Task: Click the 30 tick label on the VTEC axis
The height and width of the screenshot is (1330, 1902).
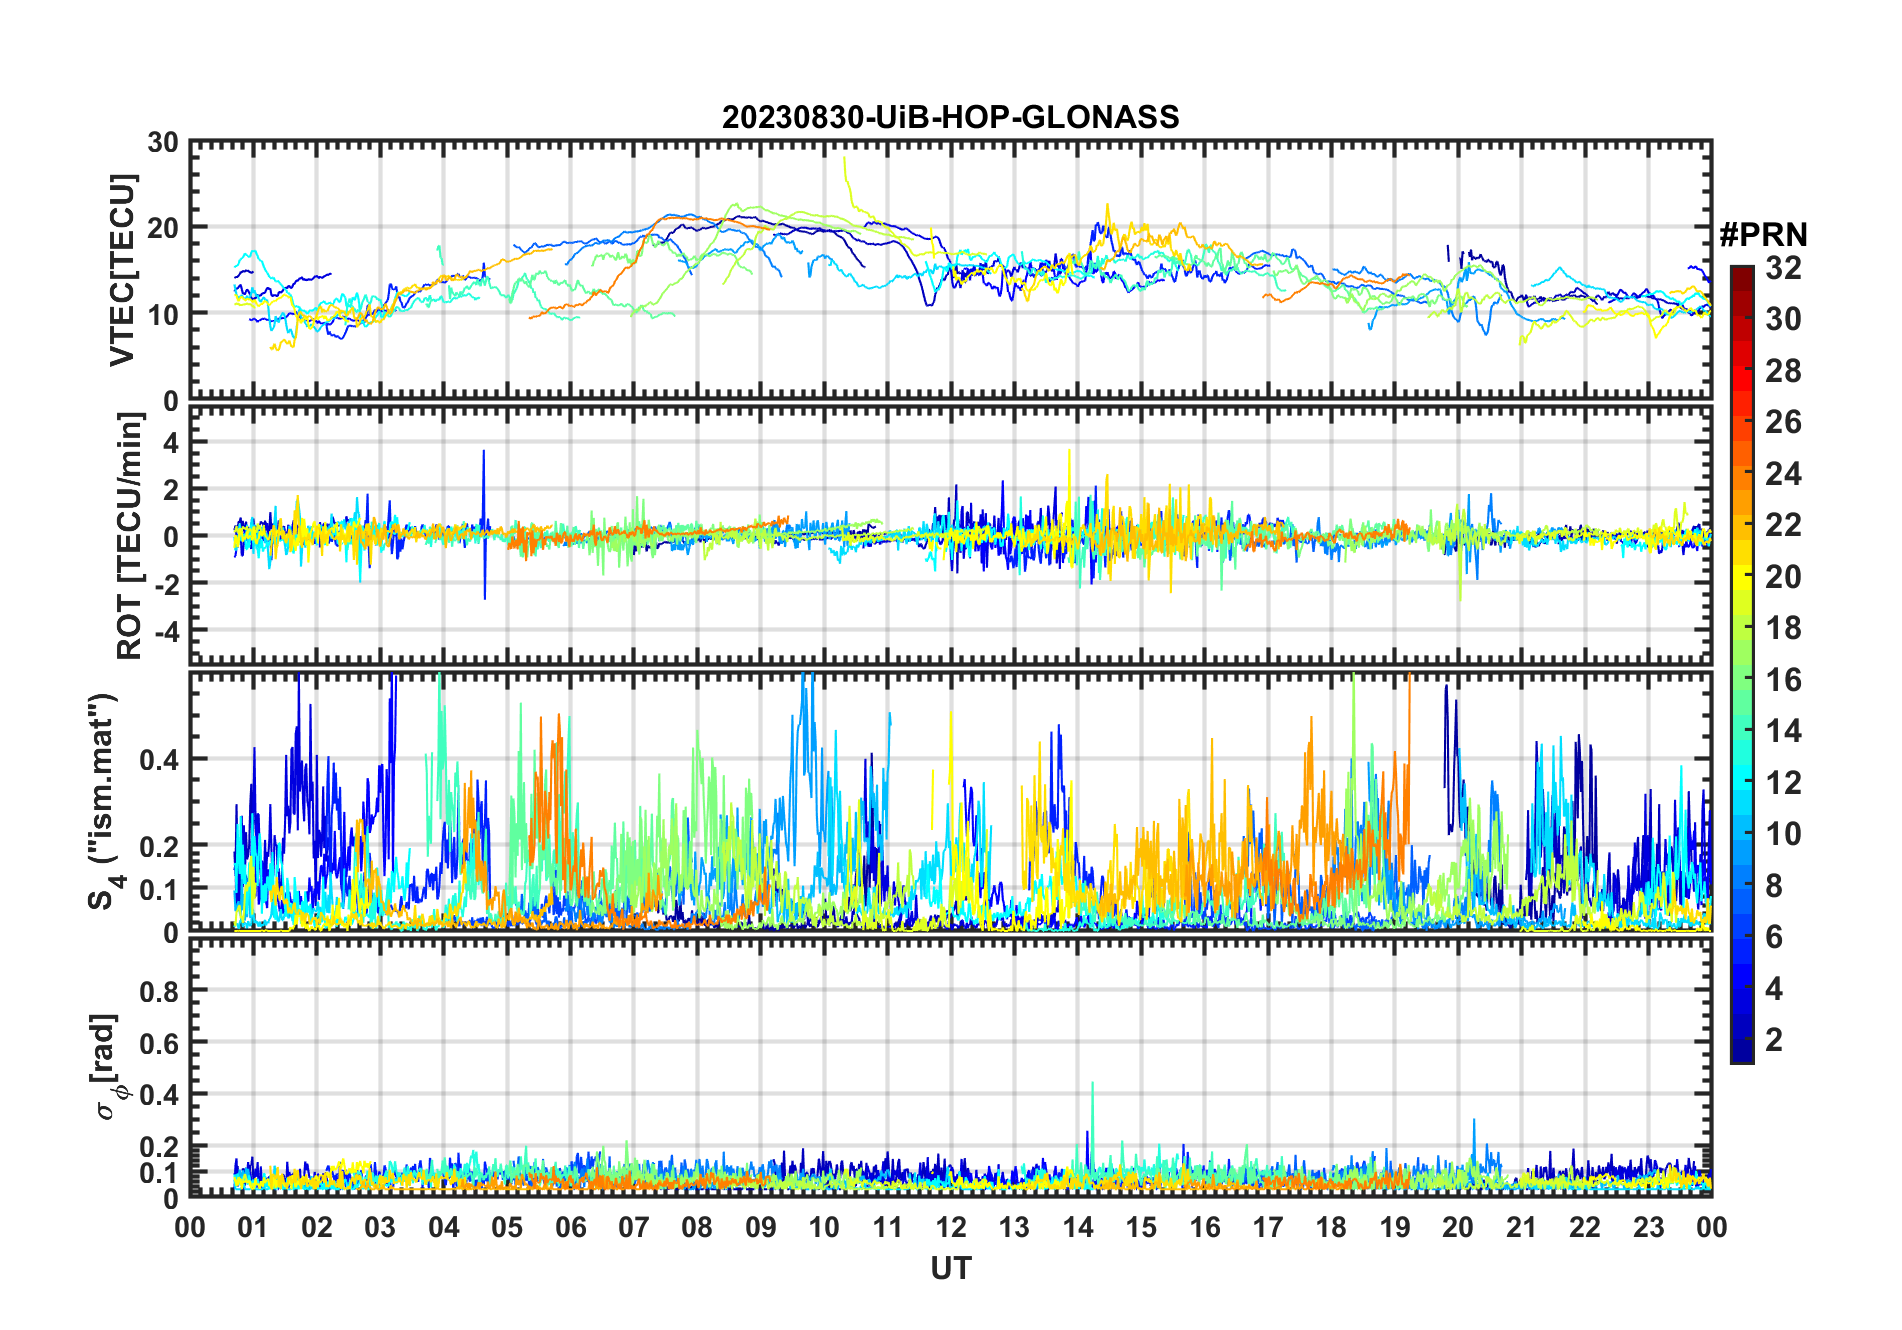Action: (x=163, y=143)
